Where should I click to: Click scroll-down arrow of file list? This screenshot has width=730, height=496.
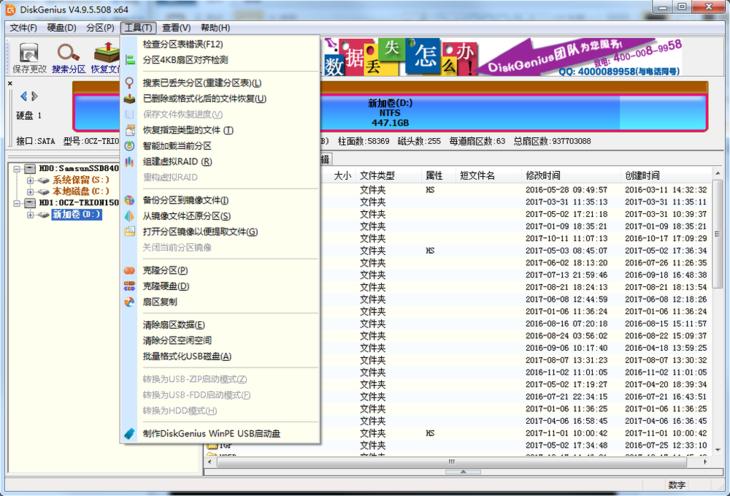point(717,450)
